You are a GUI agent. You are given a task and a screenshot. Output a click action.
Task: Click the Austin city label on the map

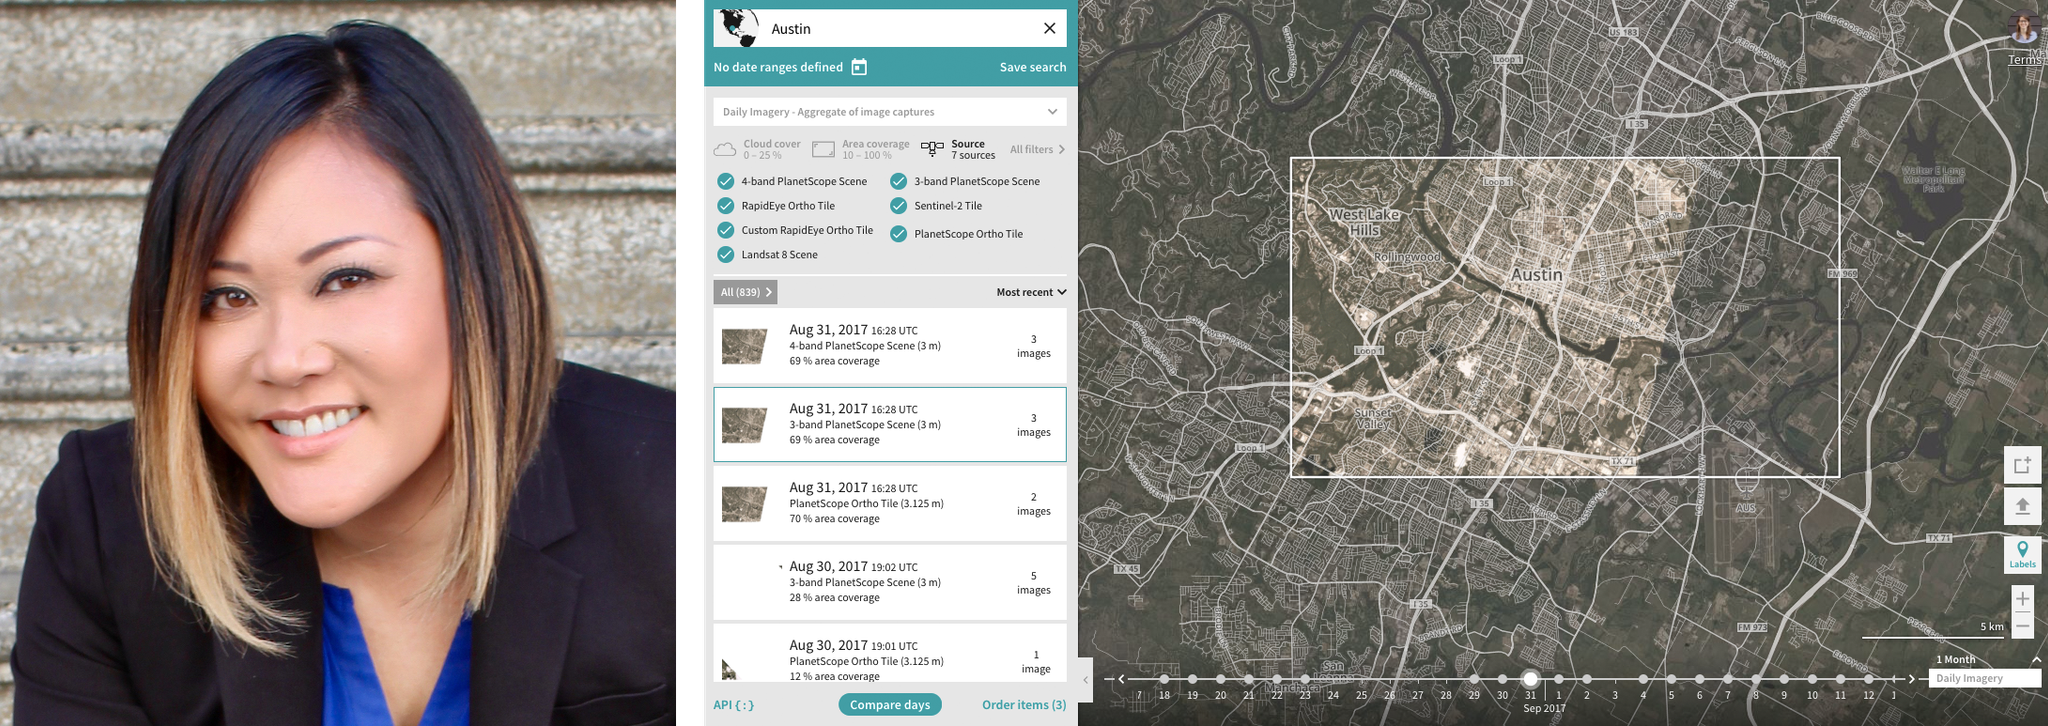click(x=1537, y=275)
